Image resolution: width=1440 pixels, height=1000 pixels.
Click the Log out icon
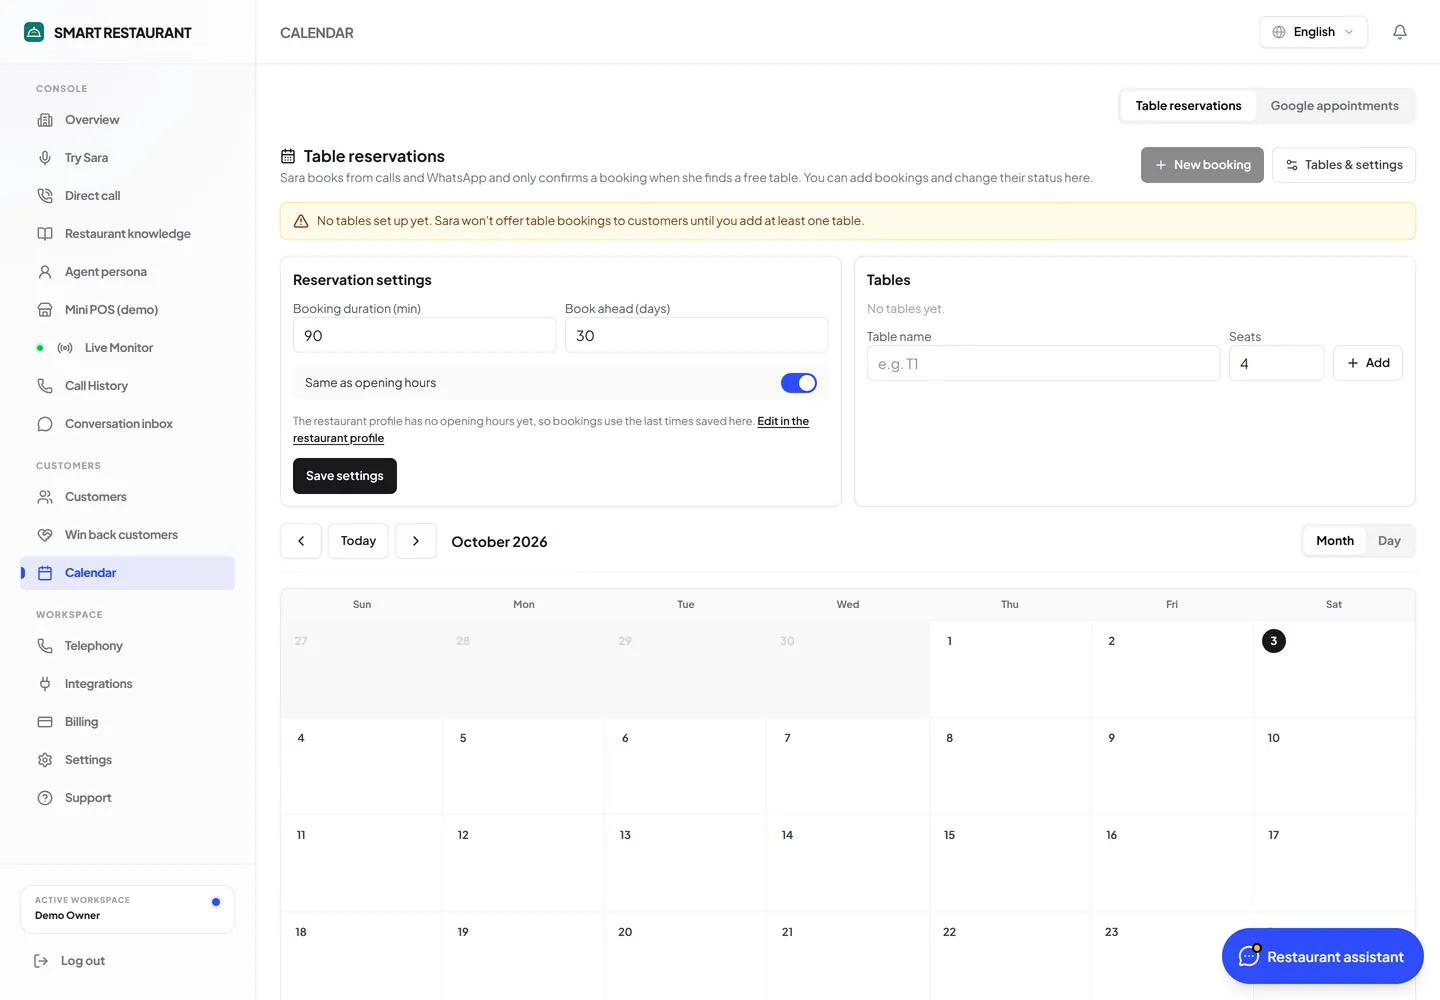pyautogui.click(x=41, y=961)
